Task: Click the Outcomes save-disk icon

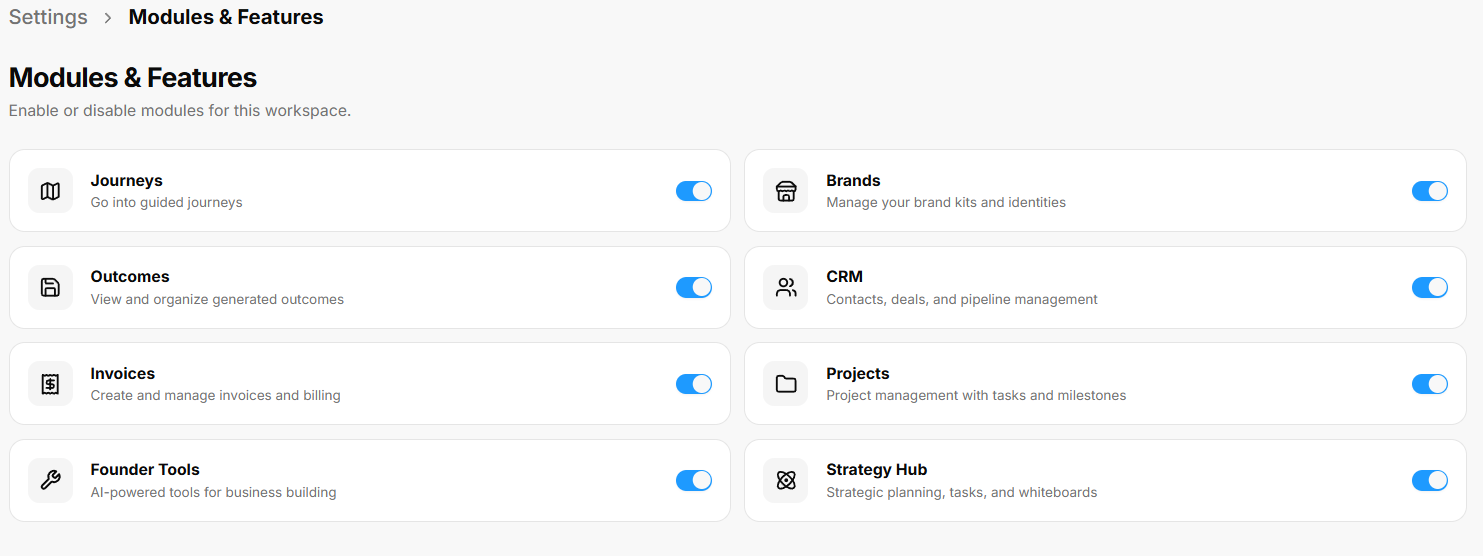Action: [x=50, y=288]
